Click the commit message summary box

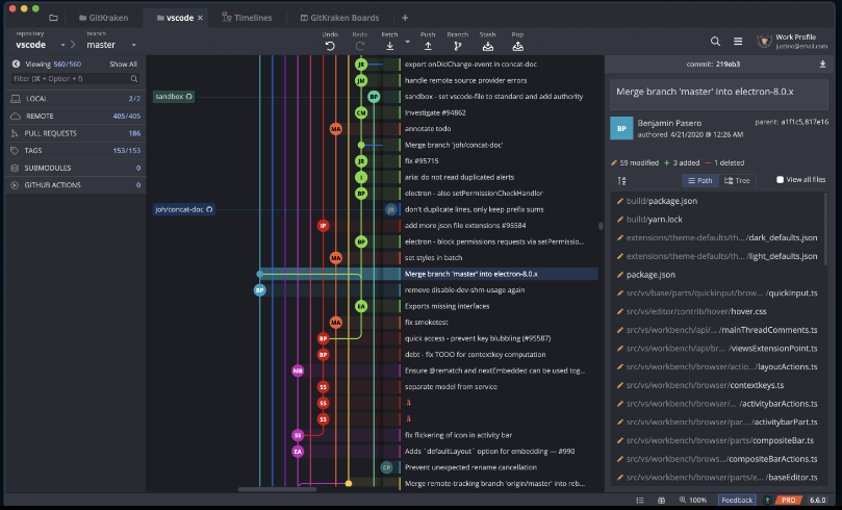pyautogui.click(x=718, y=95)
